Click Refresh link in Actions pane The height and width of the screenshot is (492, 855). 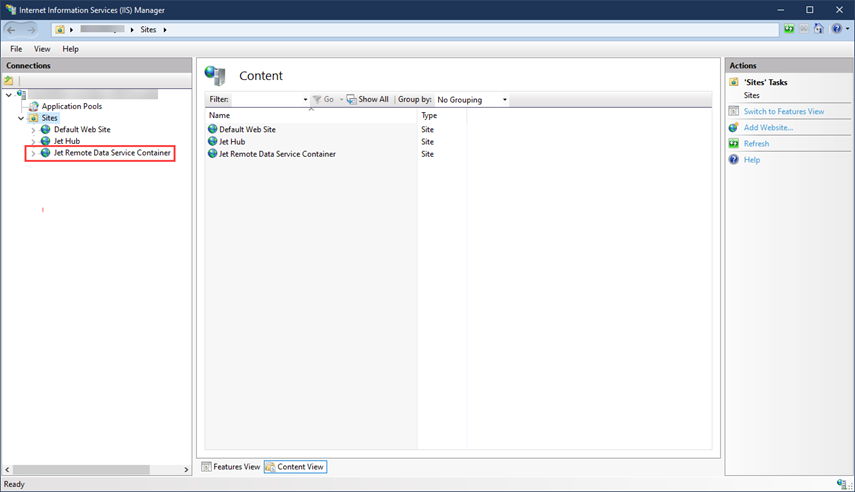tap(756, 143)
